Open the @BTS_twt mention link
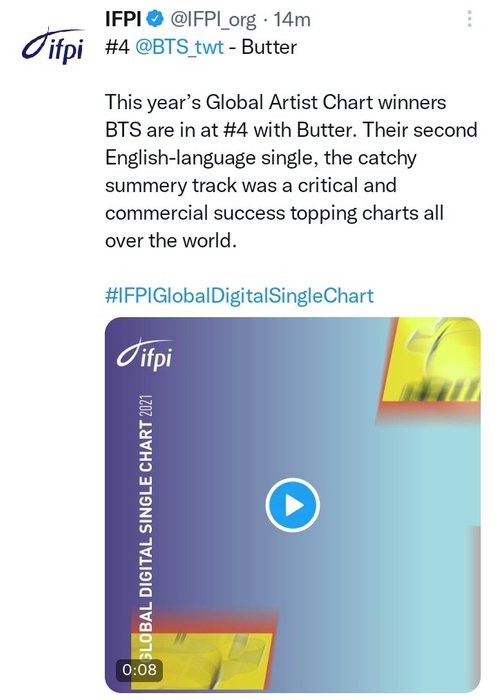 [x=179, y=47]
